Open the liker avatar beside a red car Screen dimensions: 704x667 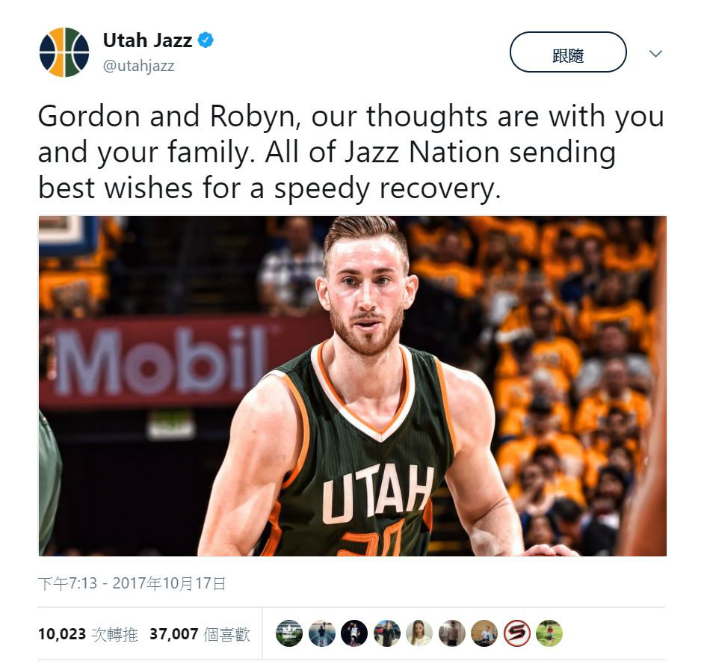(387, 633)
